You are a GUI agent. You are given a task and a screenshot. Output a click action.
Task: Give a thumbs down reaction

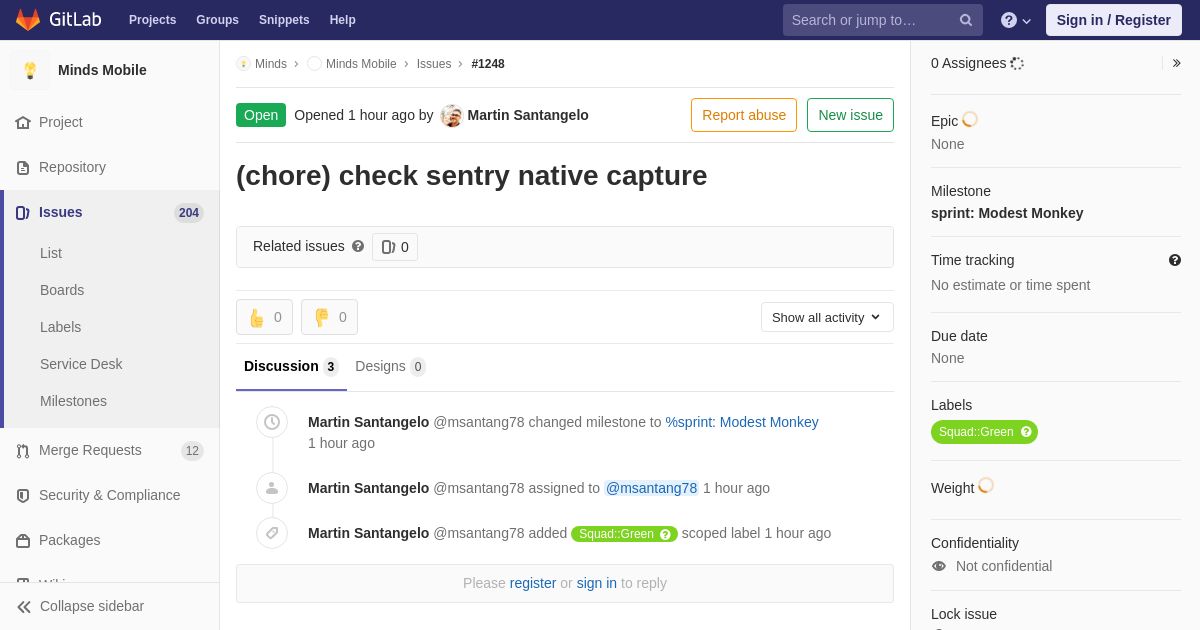tap(329, 317)
